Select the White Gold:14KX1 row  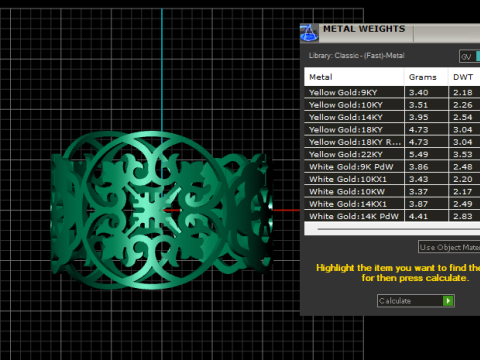(x=392, y=204)
